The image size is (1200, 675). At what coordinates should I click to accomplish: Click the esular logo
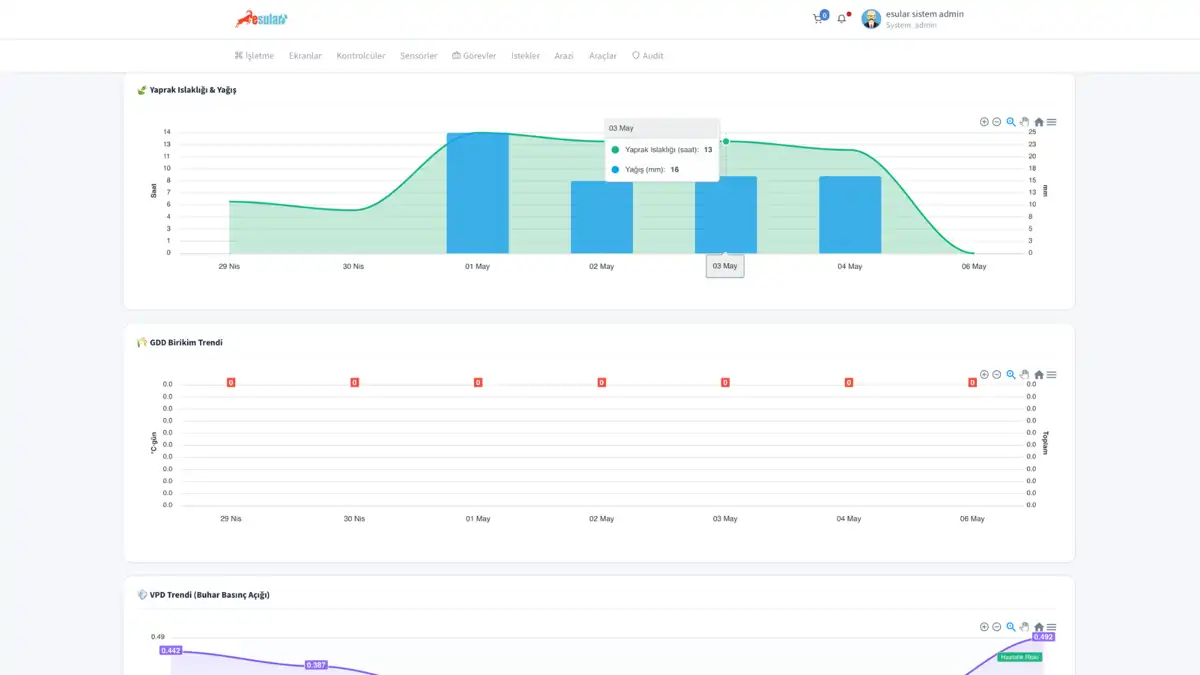[261, 18]
